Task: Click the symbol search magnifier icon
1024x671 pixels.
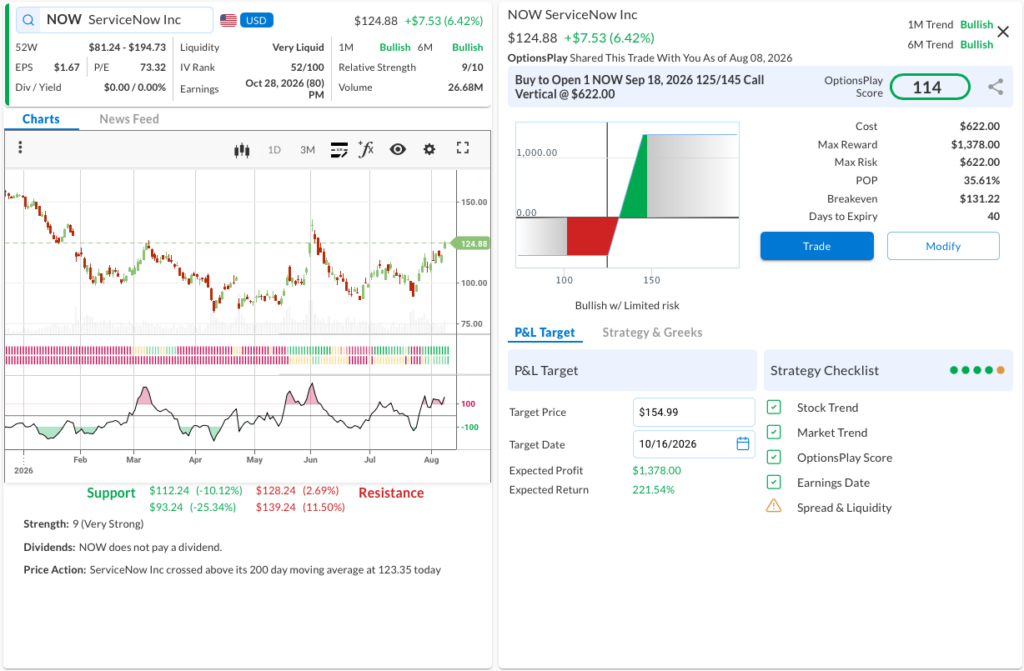Action: tap(28, 20)
